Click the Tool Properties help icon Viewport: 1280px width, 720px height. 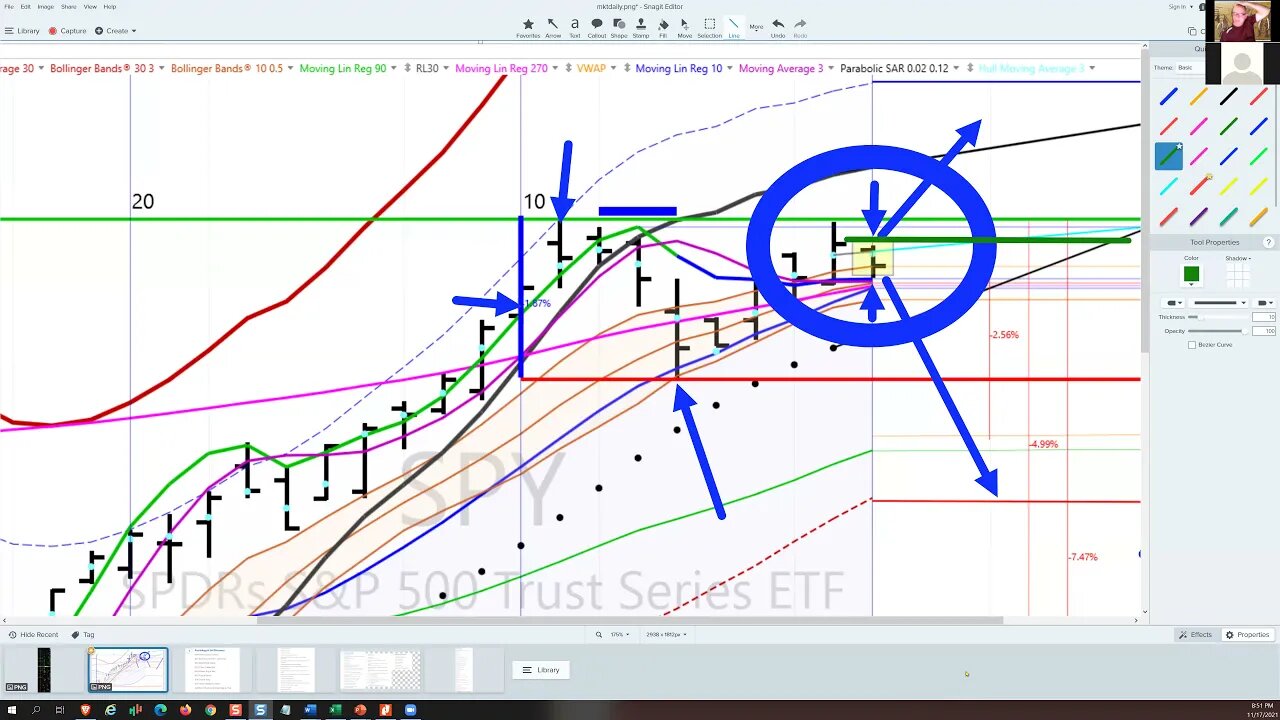pos(1269,242)
